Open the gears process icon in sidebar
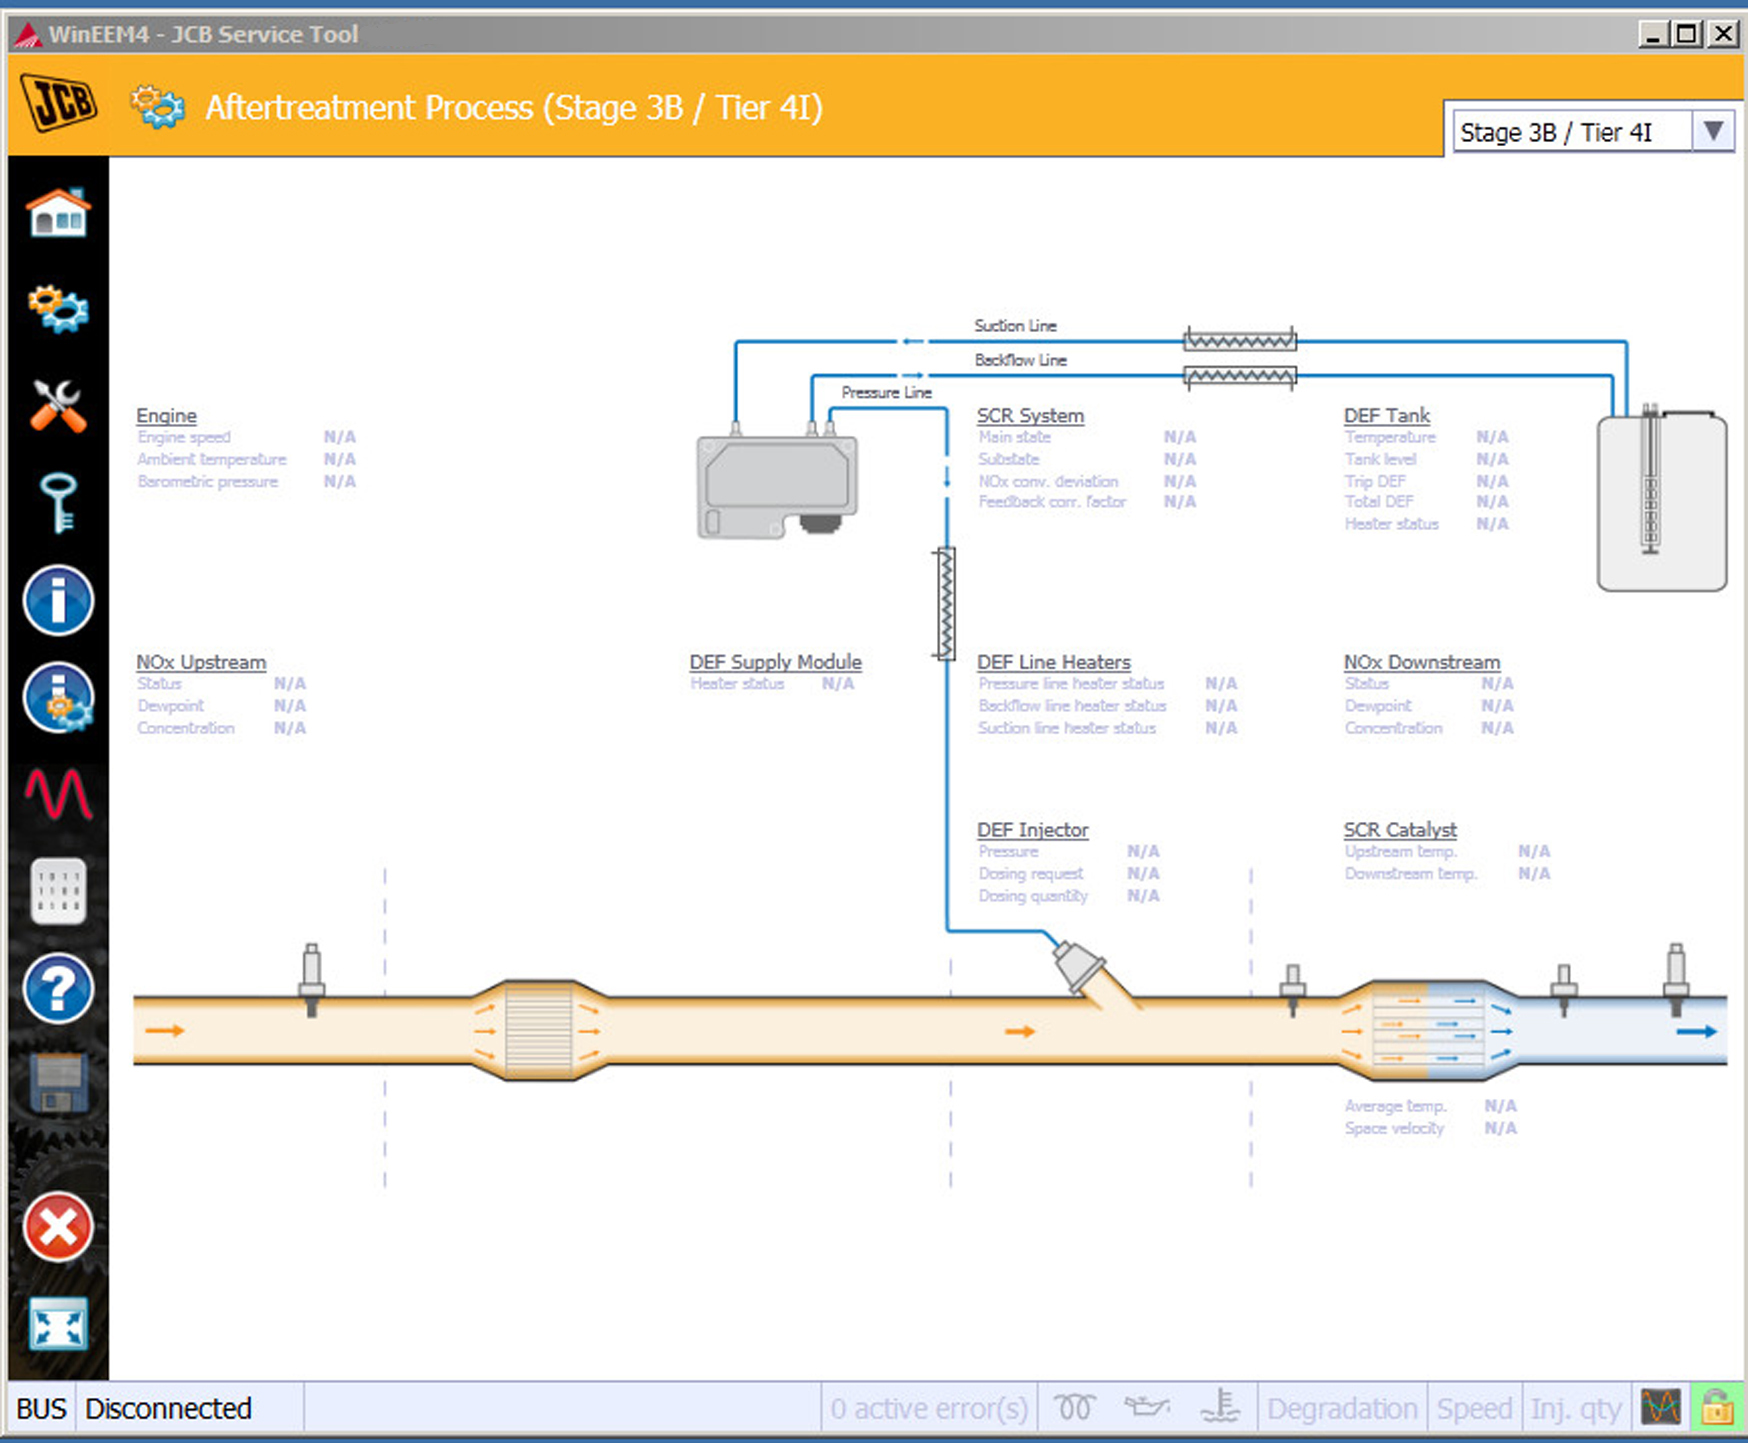1748x1443 pixels. tap(58, 309)
